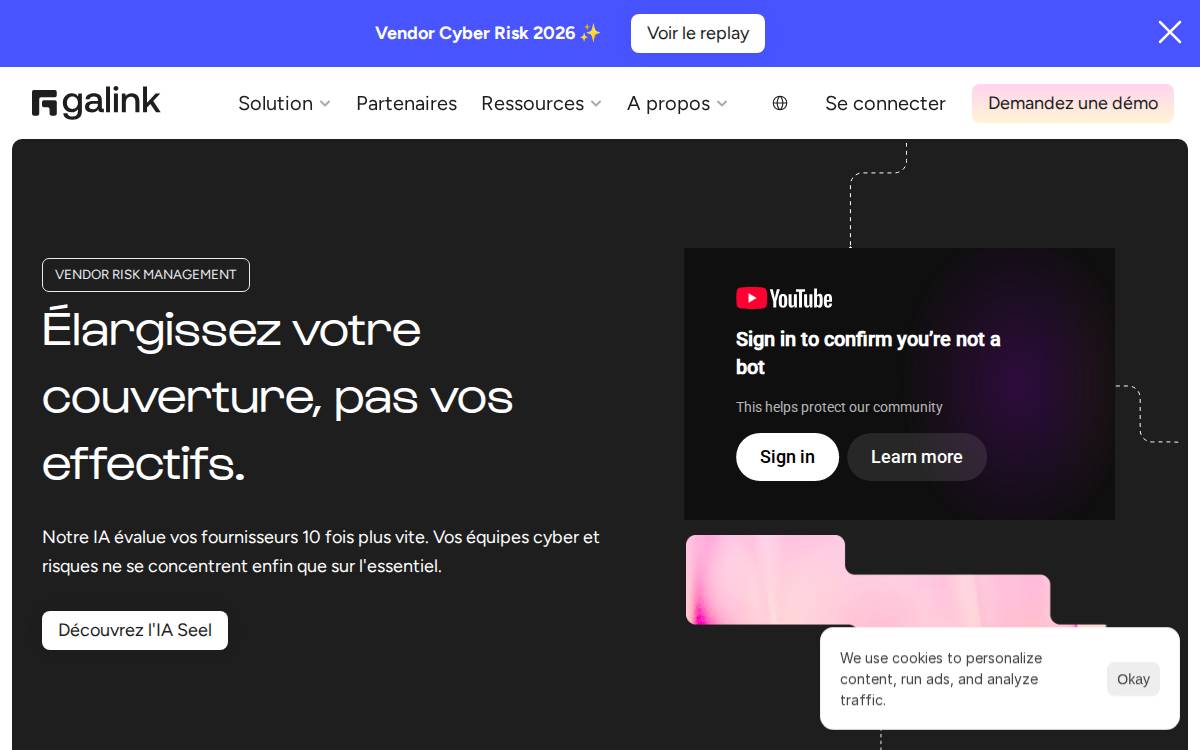
Task: Click the YouTube Sign in button
Action: 787,457
